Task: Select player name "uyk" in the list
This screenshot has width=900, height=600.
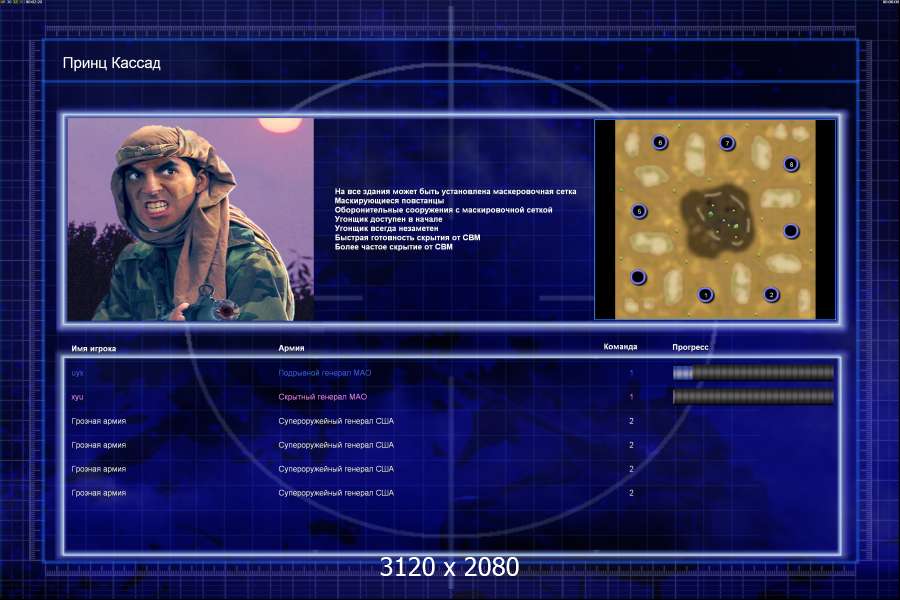Action: click(77, 373)
